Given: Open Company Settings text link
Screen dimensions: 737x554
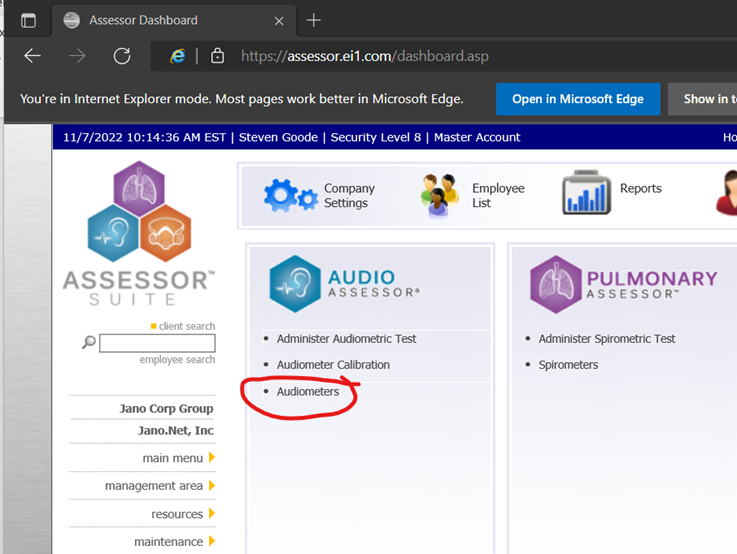Looking at the screenshot, I should point(349,195).
